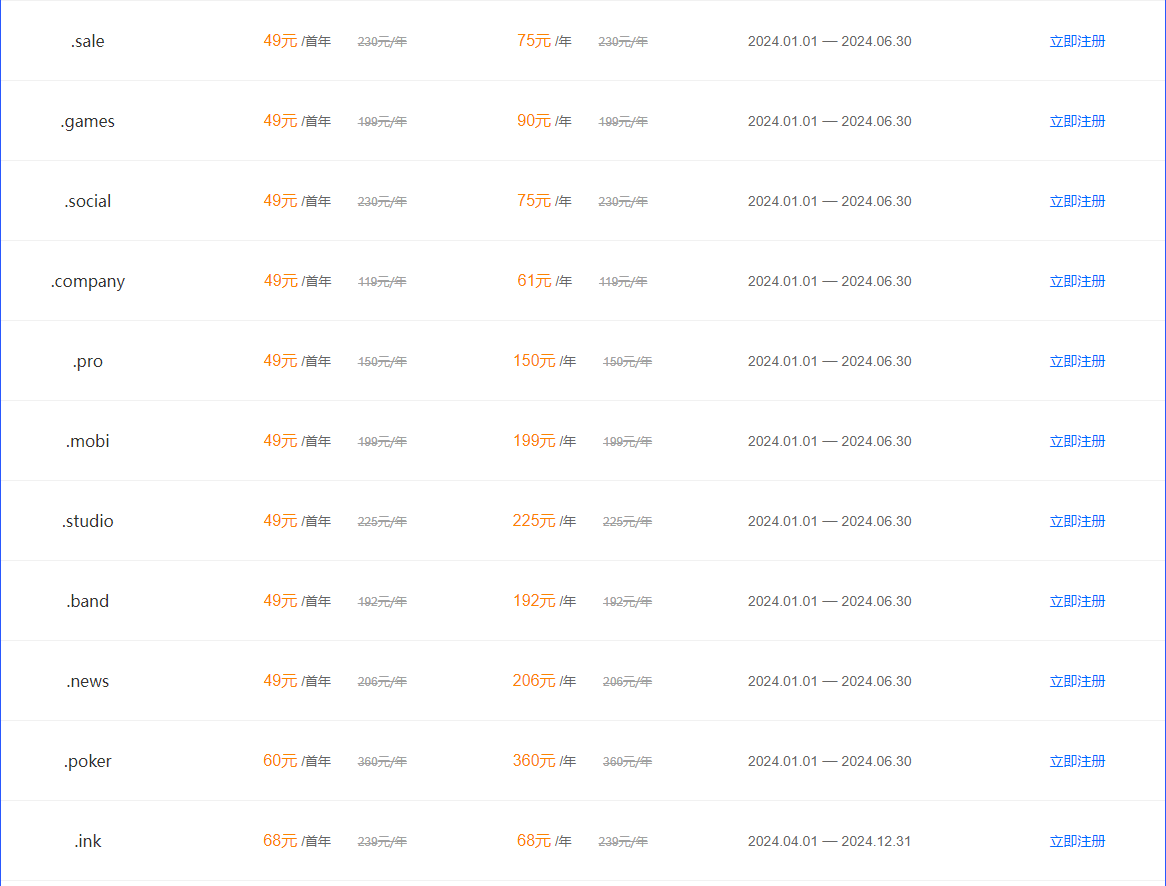
Task: Click 立即注册 for the .news domain
Action: [x=1077, y=681]
